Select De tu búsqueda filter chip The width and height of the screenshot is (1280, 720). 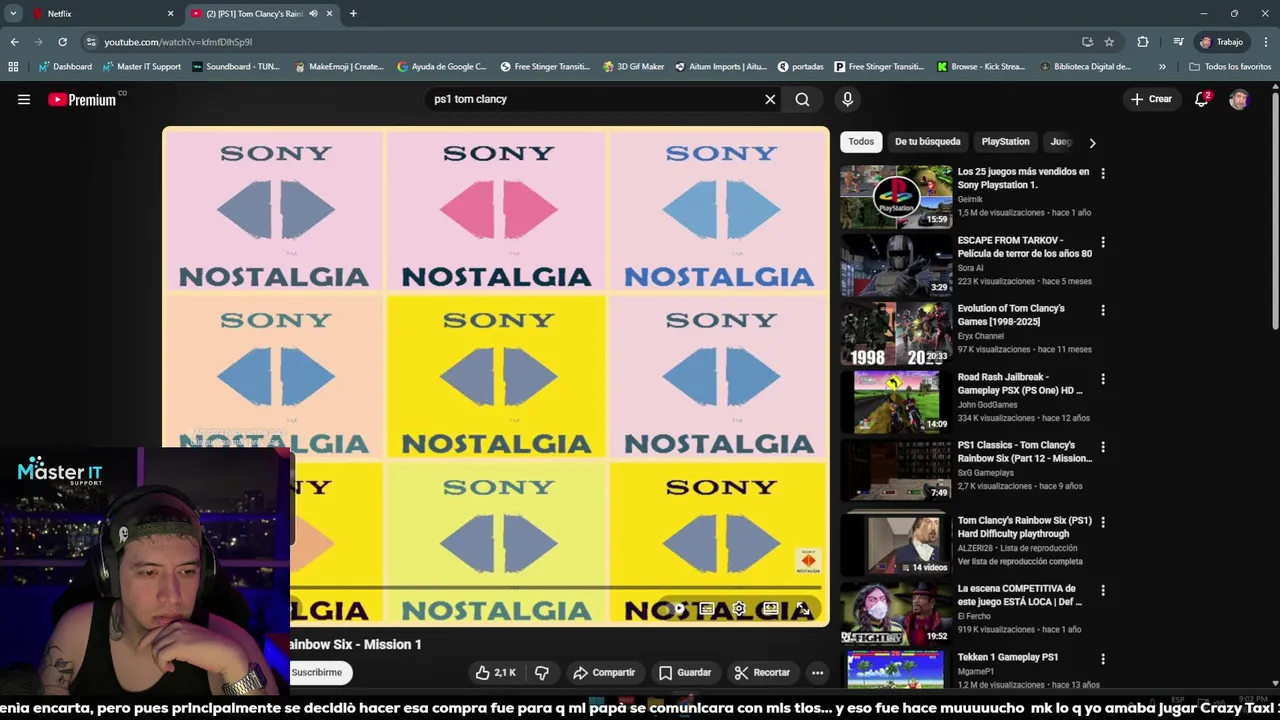(x=927, y=142)
